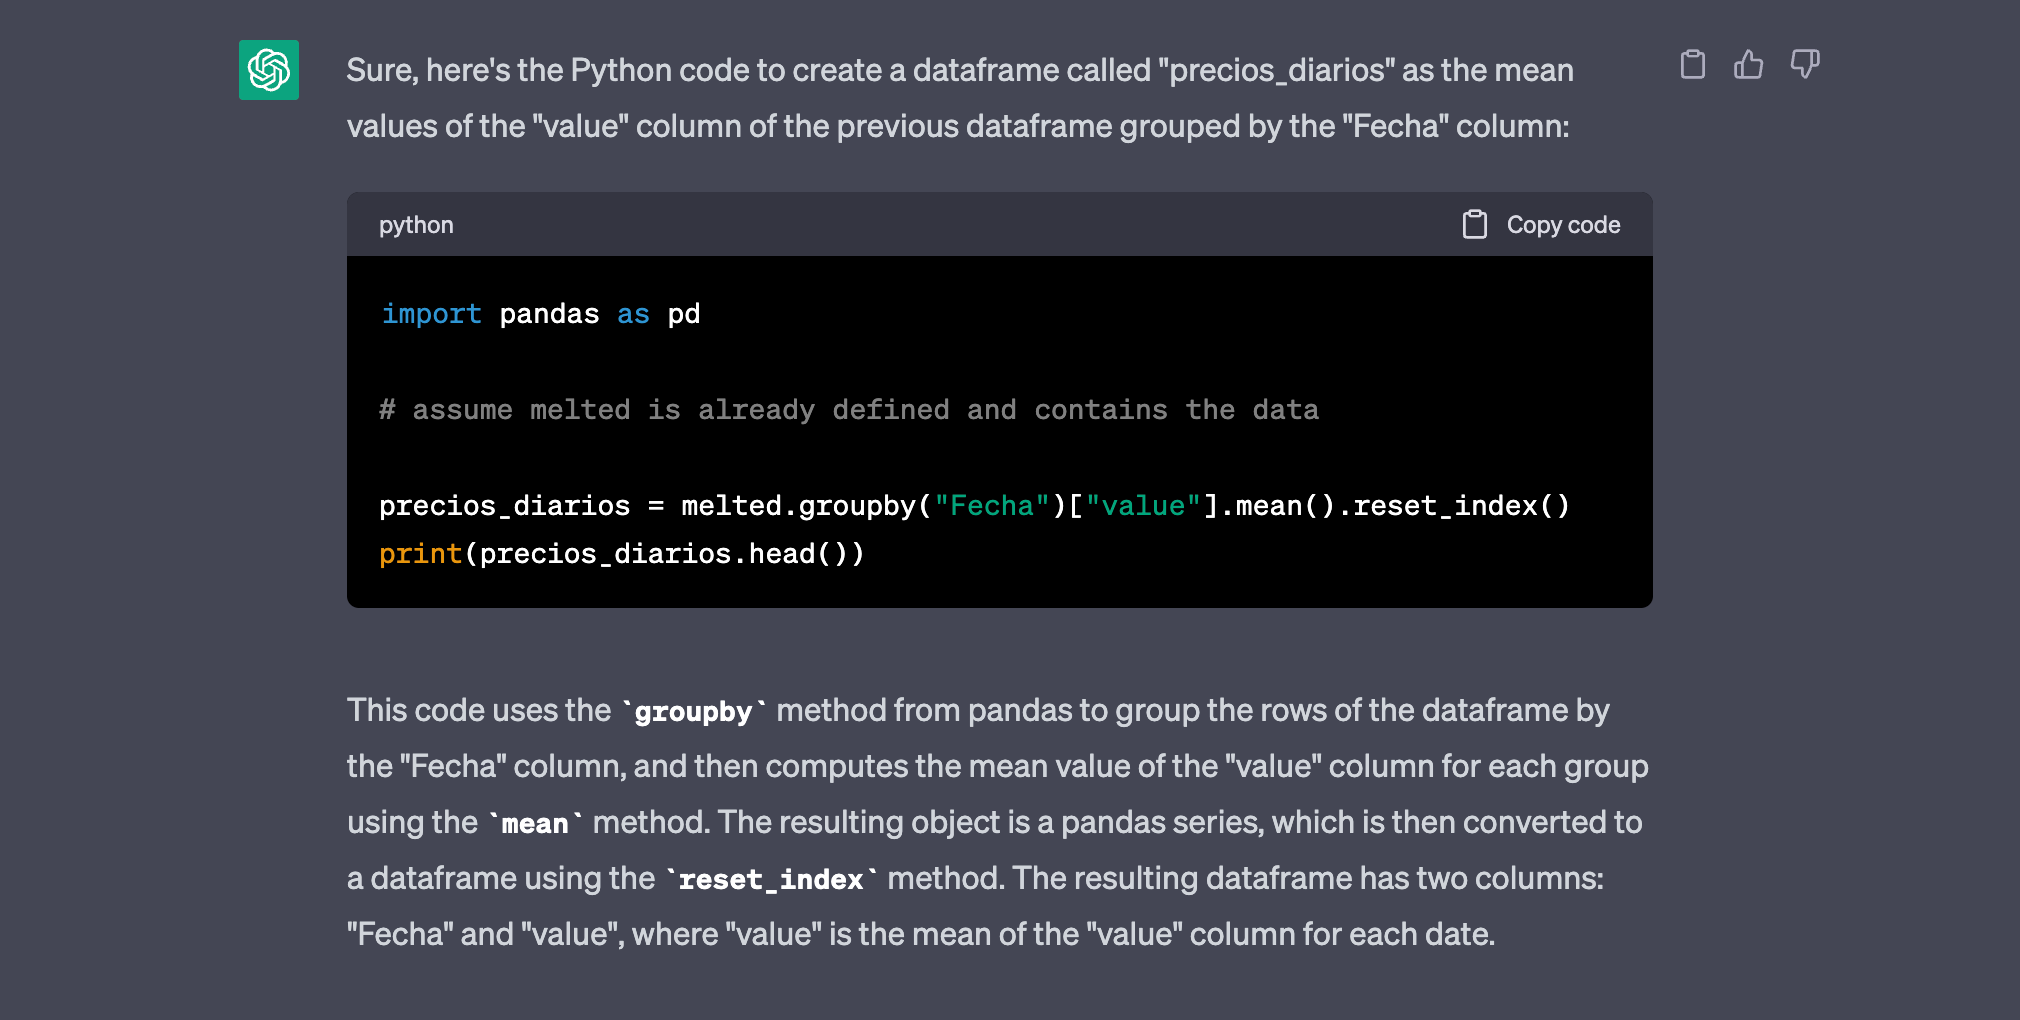Image resolution: width=2020 pixels, height=1020 pixels.
Task: Select the python language label
Action: [x=416, y=225]
